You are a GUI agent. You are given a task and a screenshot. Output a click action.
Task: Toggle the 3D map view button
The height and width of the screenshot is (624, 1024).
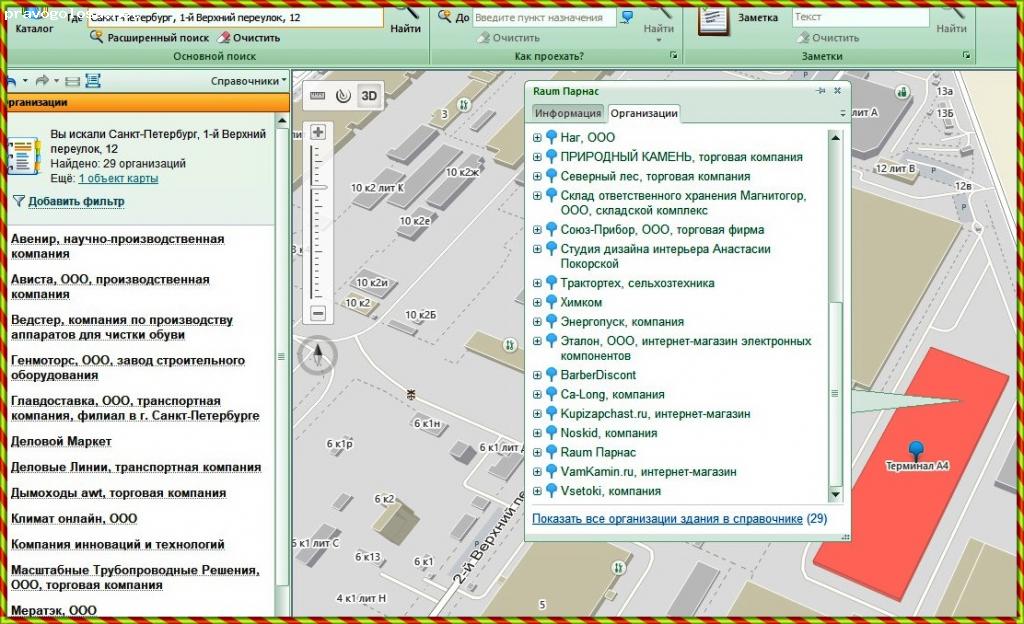[369, 96]
